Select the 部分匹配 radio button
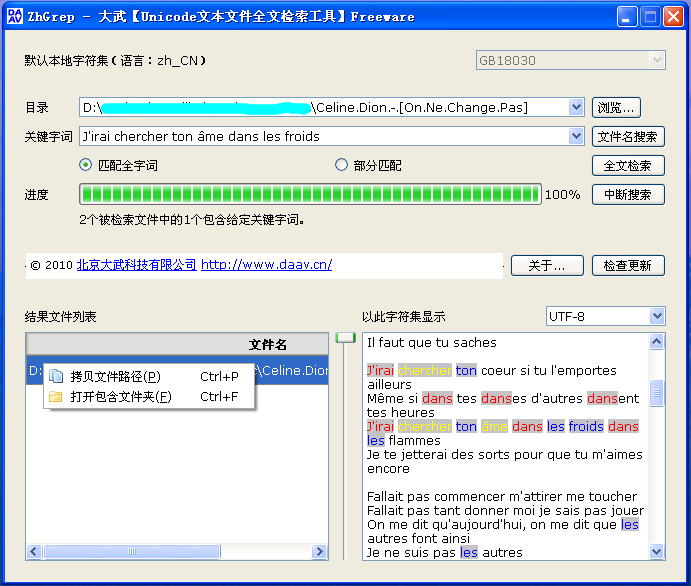Viewport: 691px width, 586px height. click(341, 165)
